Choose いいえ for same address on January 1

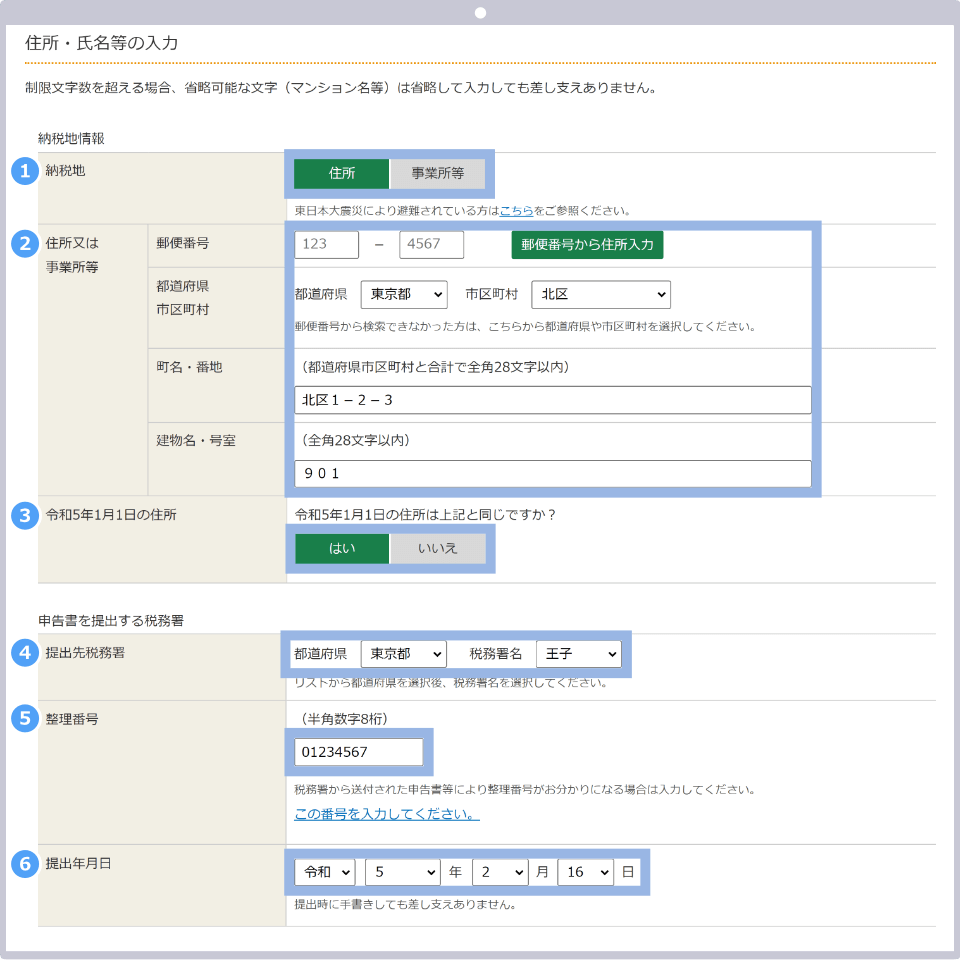pos(437,549)
